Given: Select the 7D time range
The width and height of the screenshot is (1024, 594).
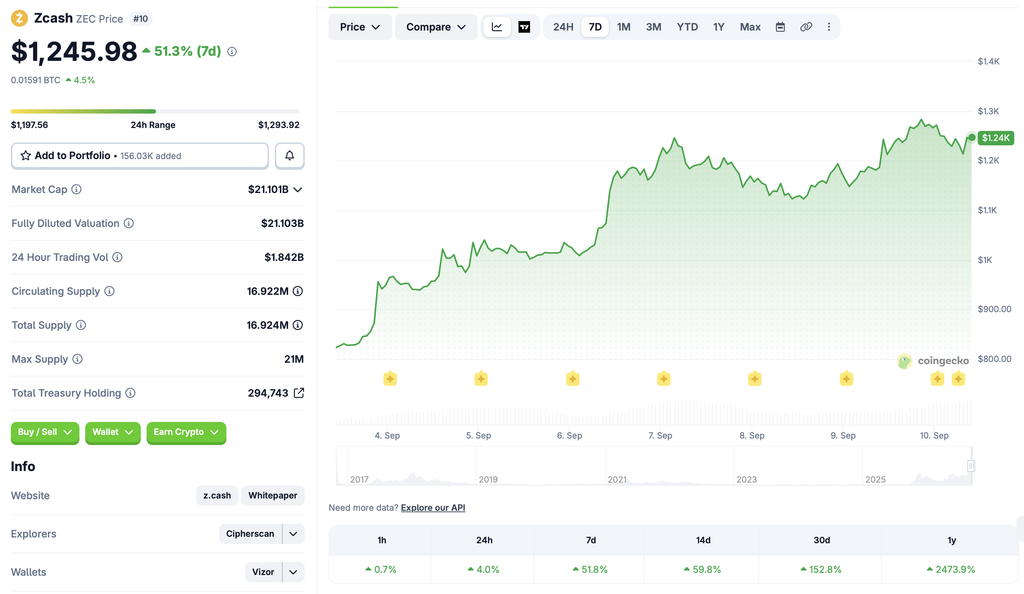Looking at the screenshot, I should [x=595, y=27].
